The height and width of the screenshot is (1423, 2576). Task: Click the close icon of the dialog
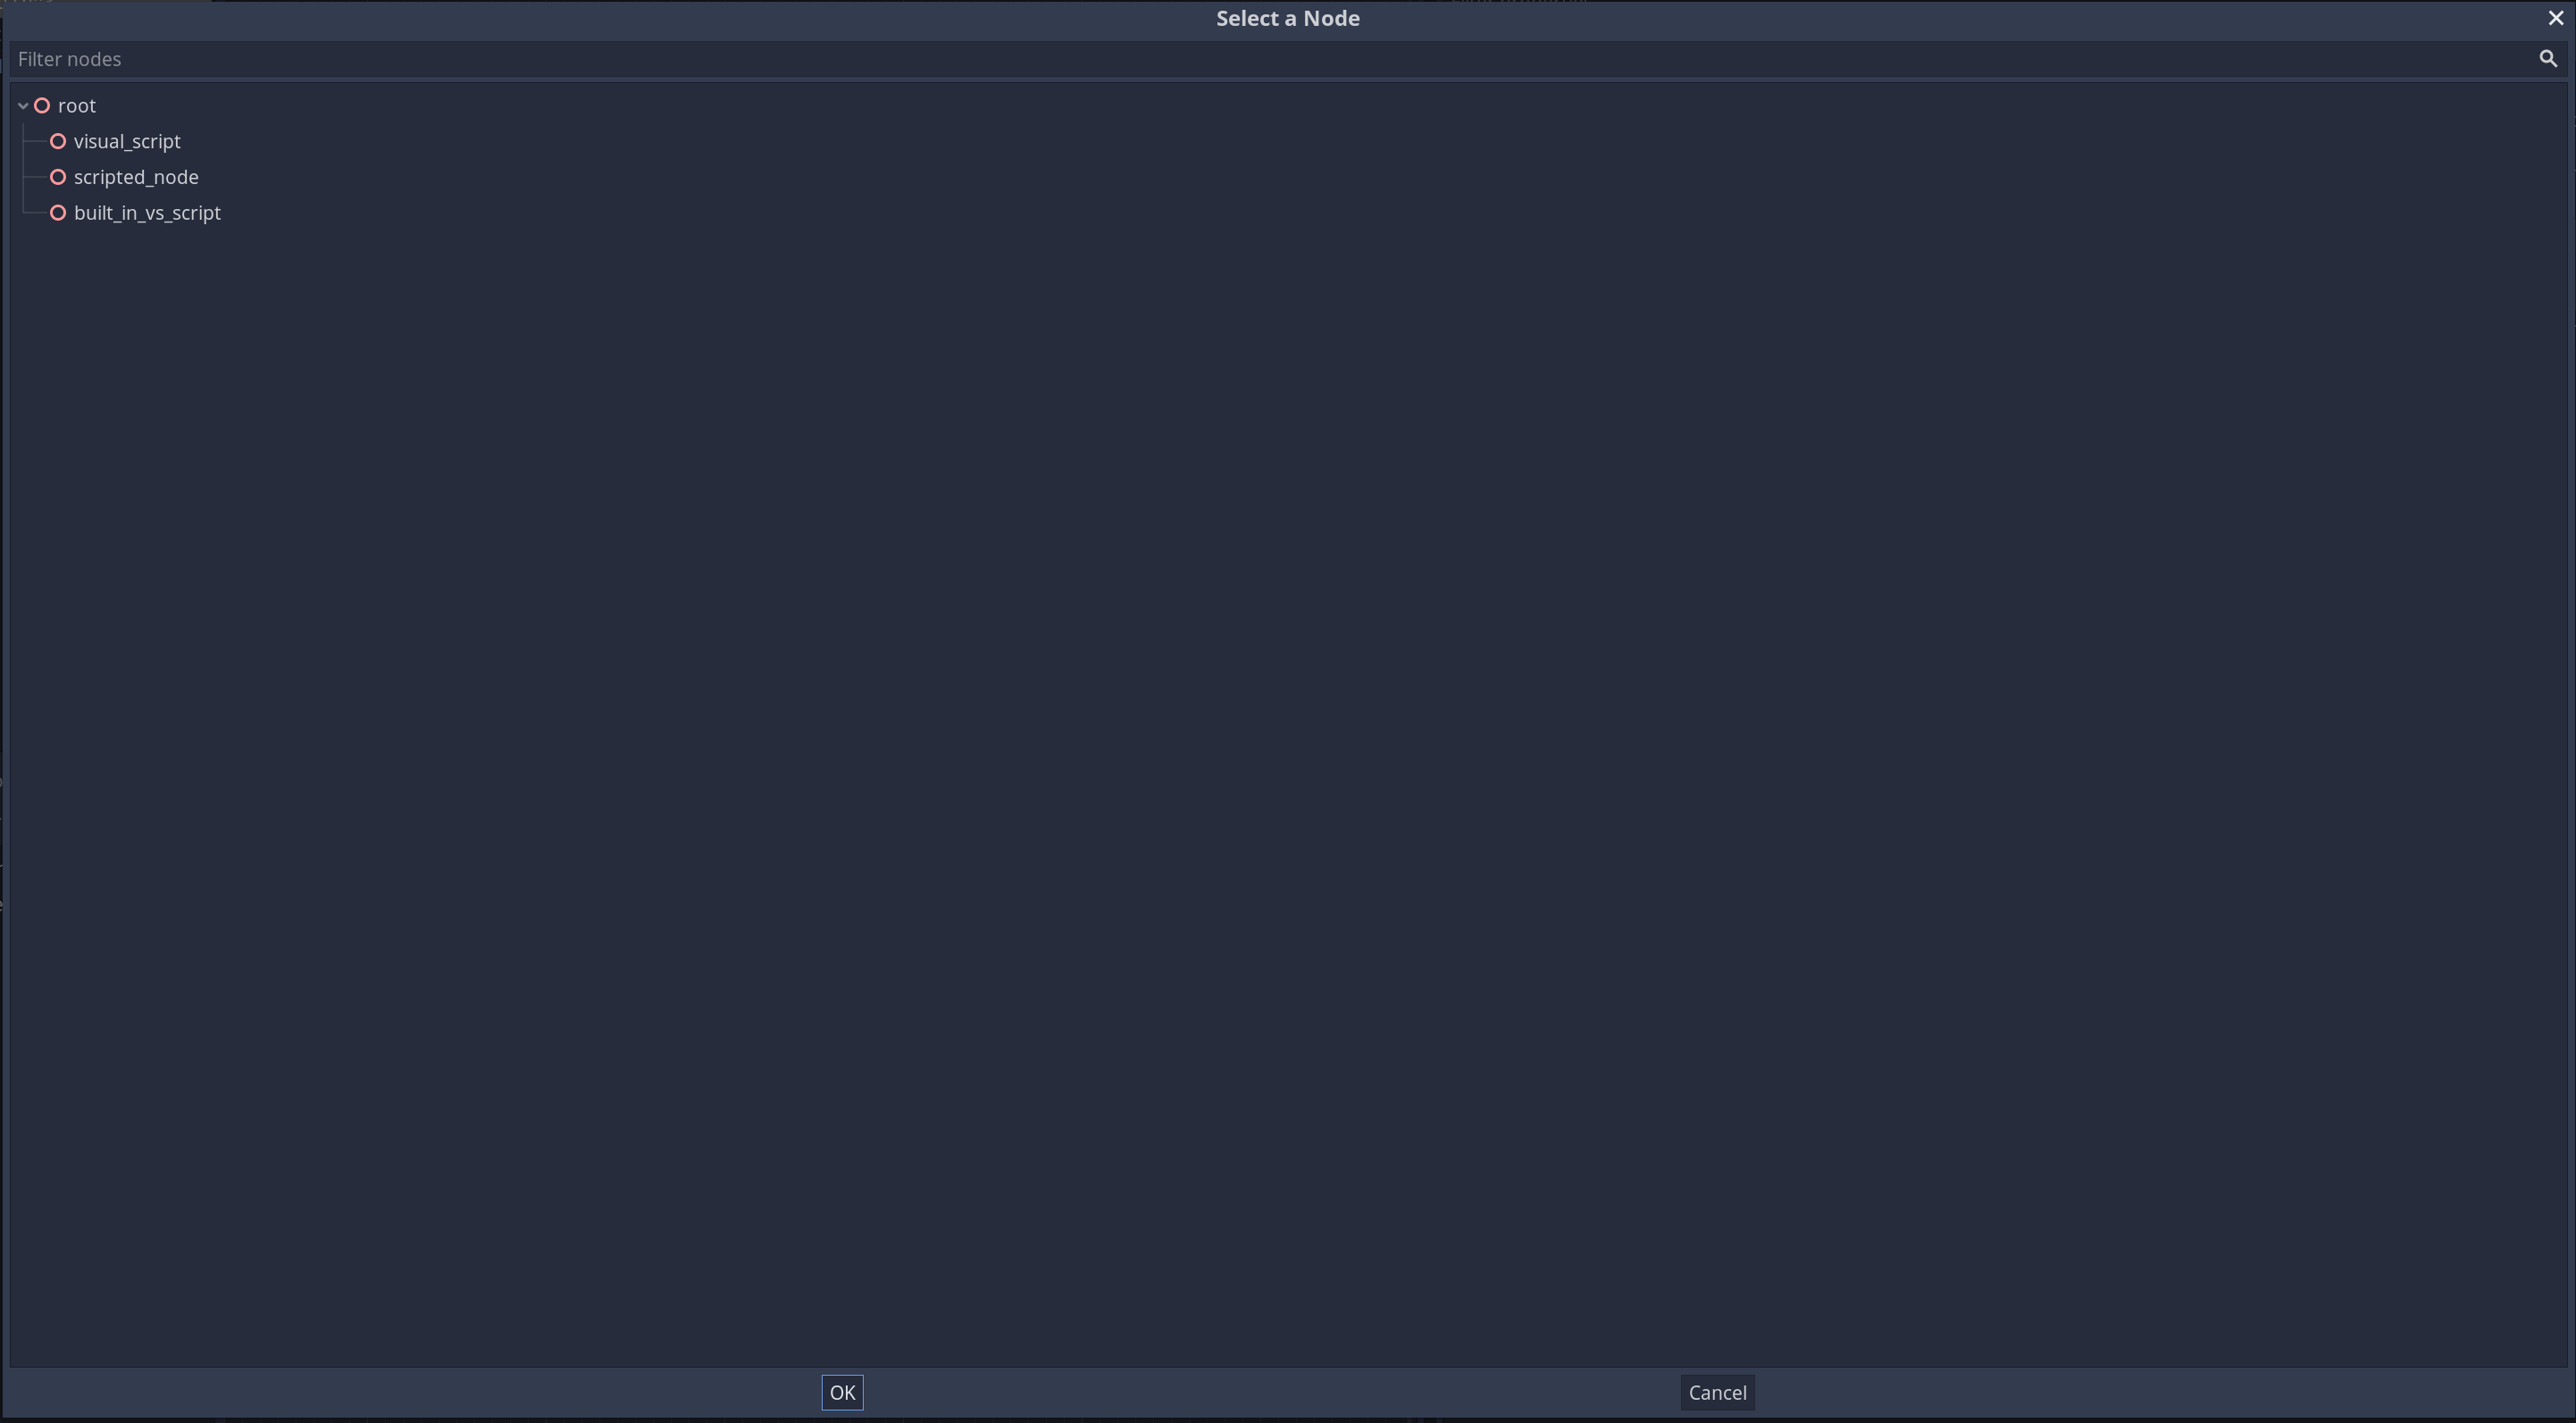tap(2556, 17)
